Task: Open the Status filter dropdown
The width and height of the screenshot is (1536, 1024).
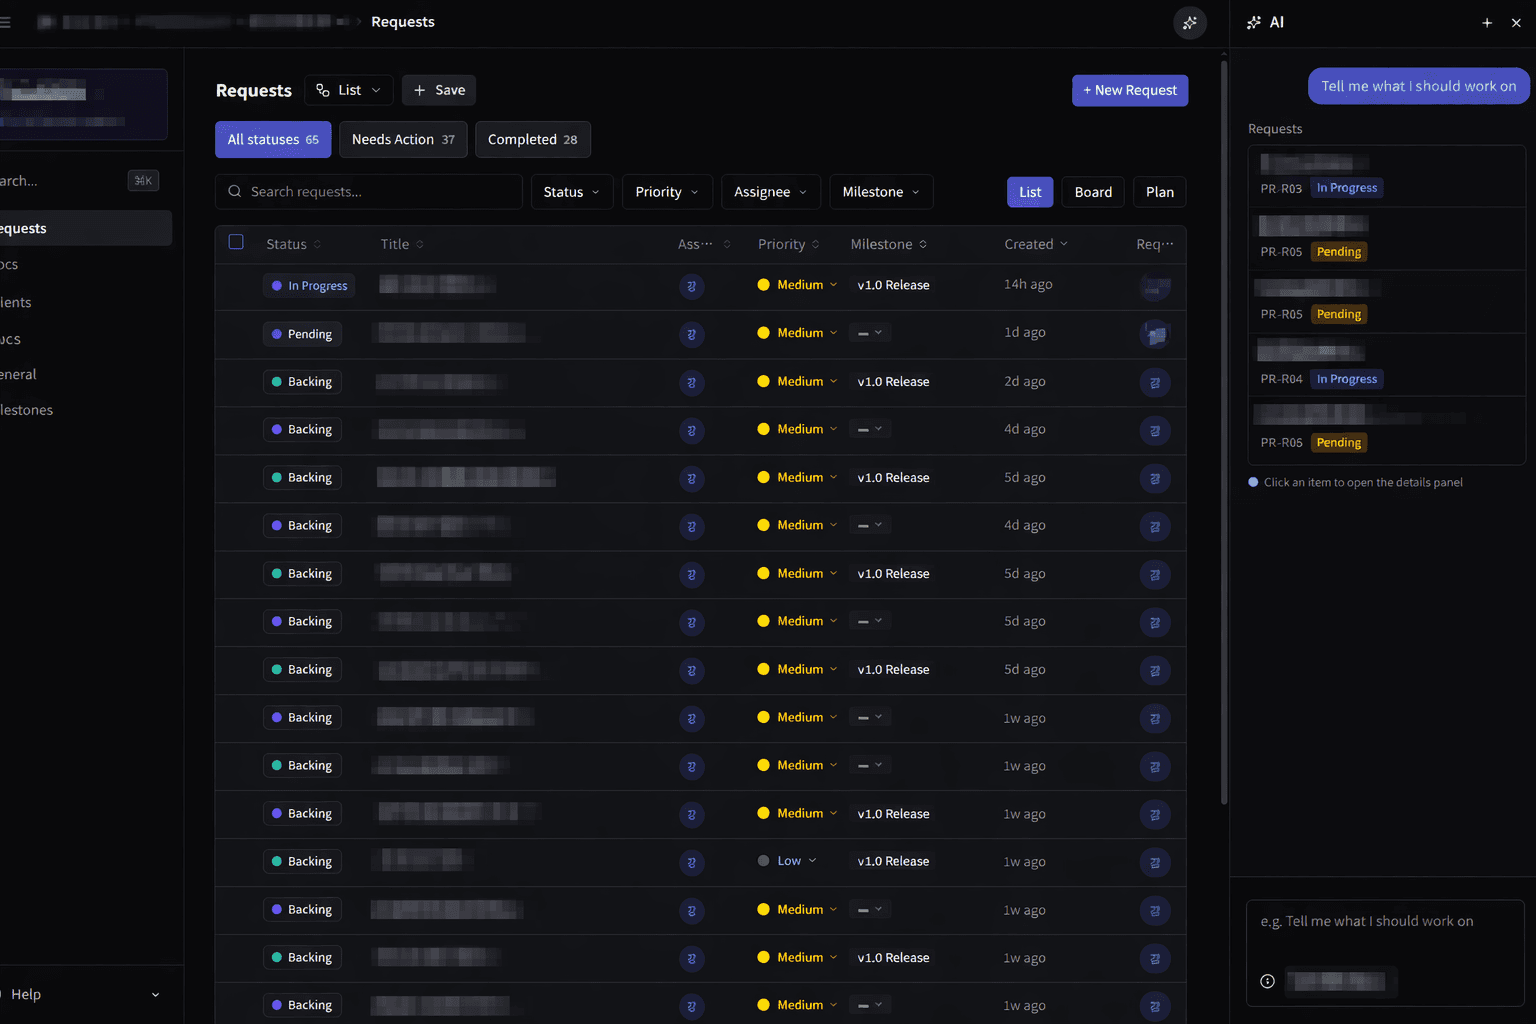Action: point(571,192)
